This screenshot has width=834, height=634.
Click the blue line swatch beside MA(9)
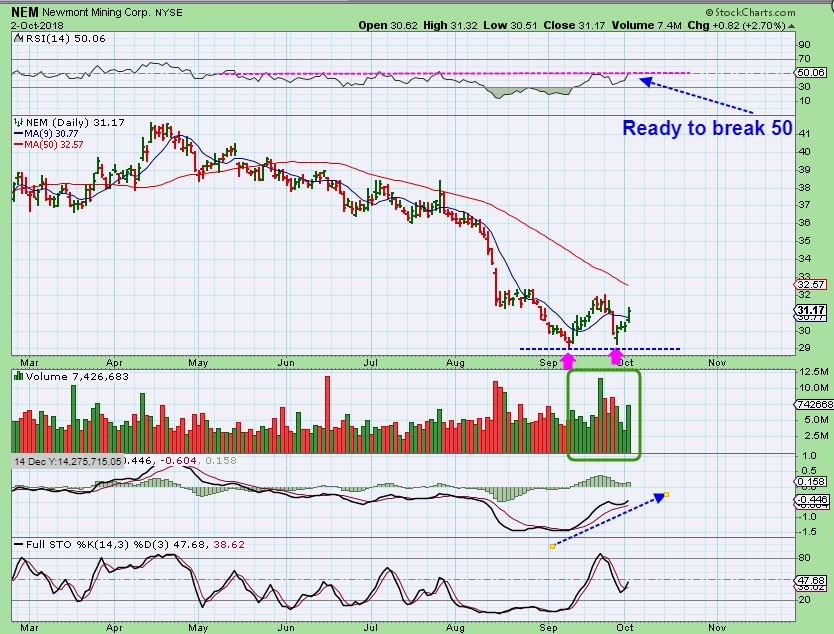[18, 134]
